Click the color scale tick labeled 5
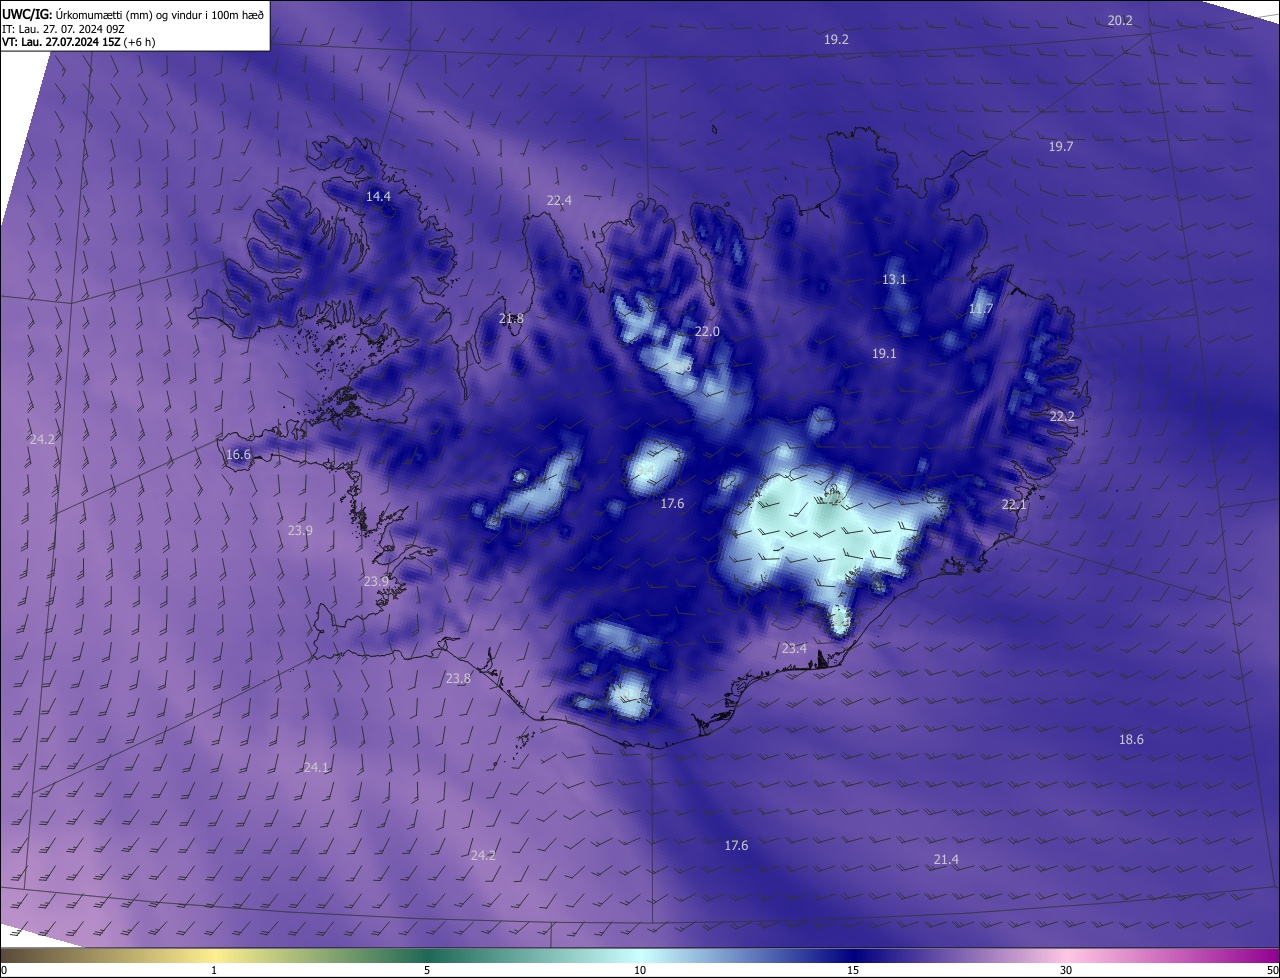1280x978 pixels. [x=427, y=970]
